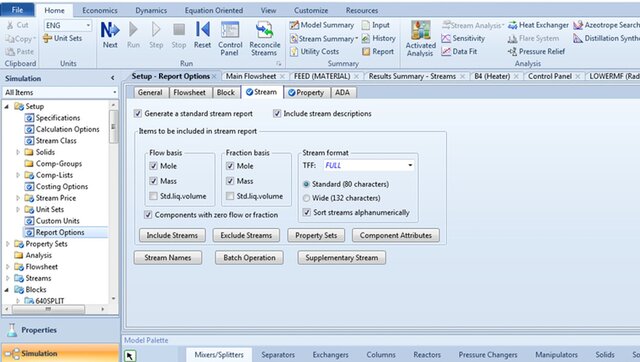640x362 pixels.
Task: Open the History file
Action: tap(378, 38)
